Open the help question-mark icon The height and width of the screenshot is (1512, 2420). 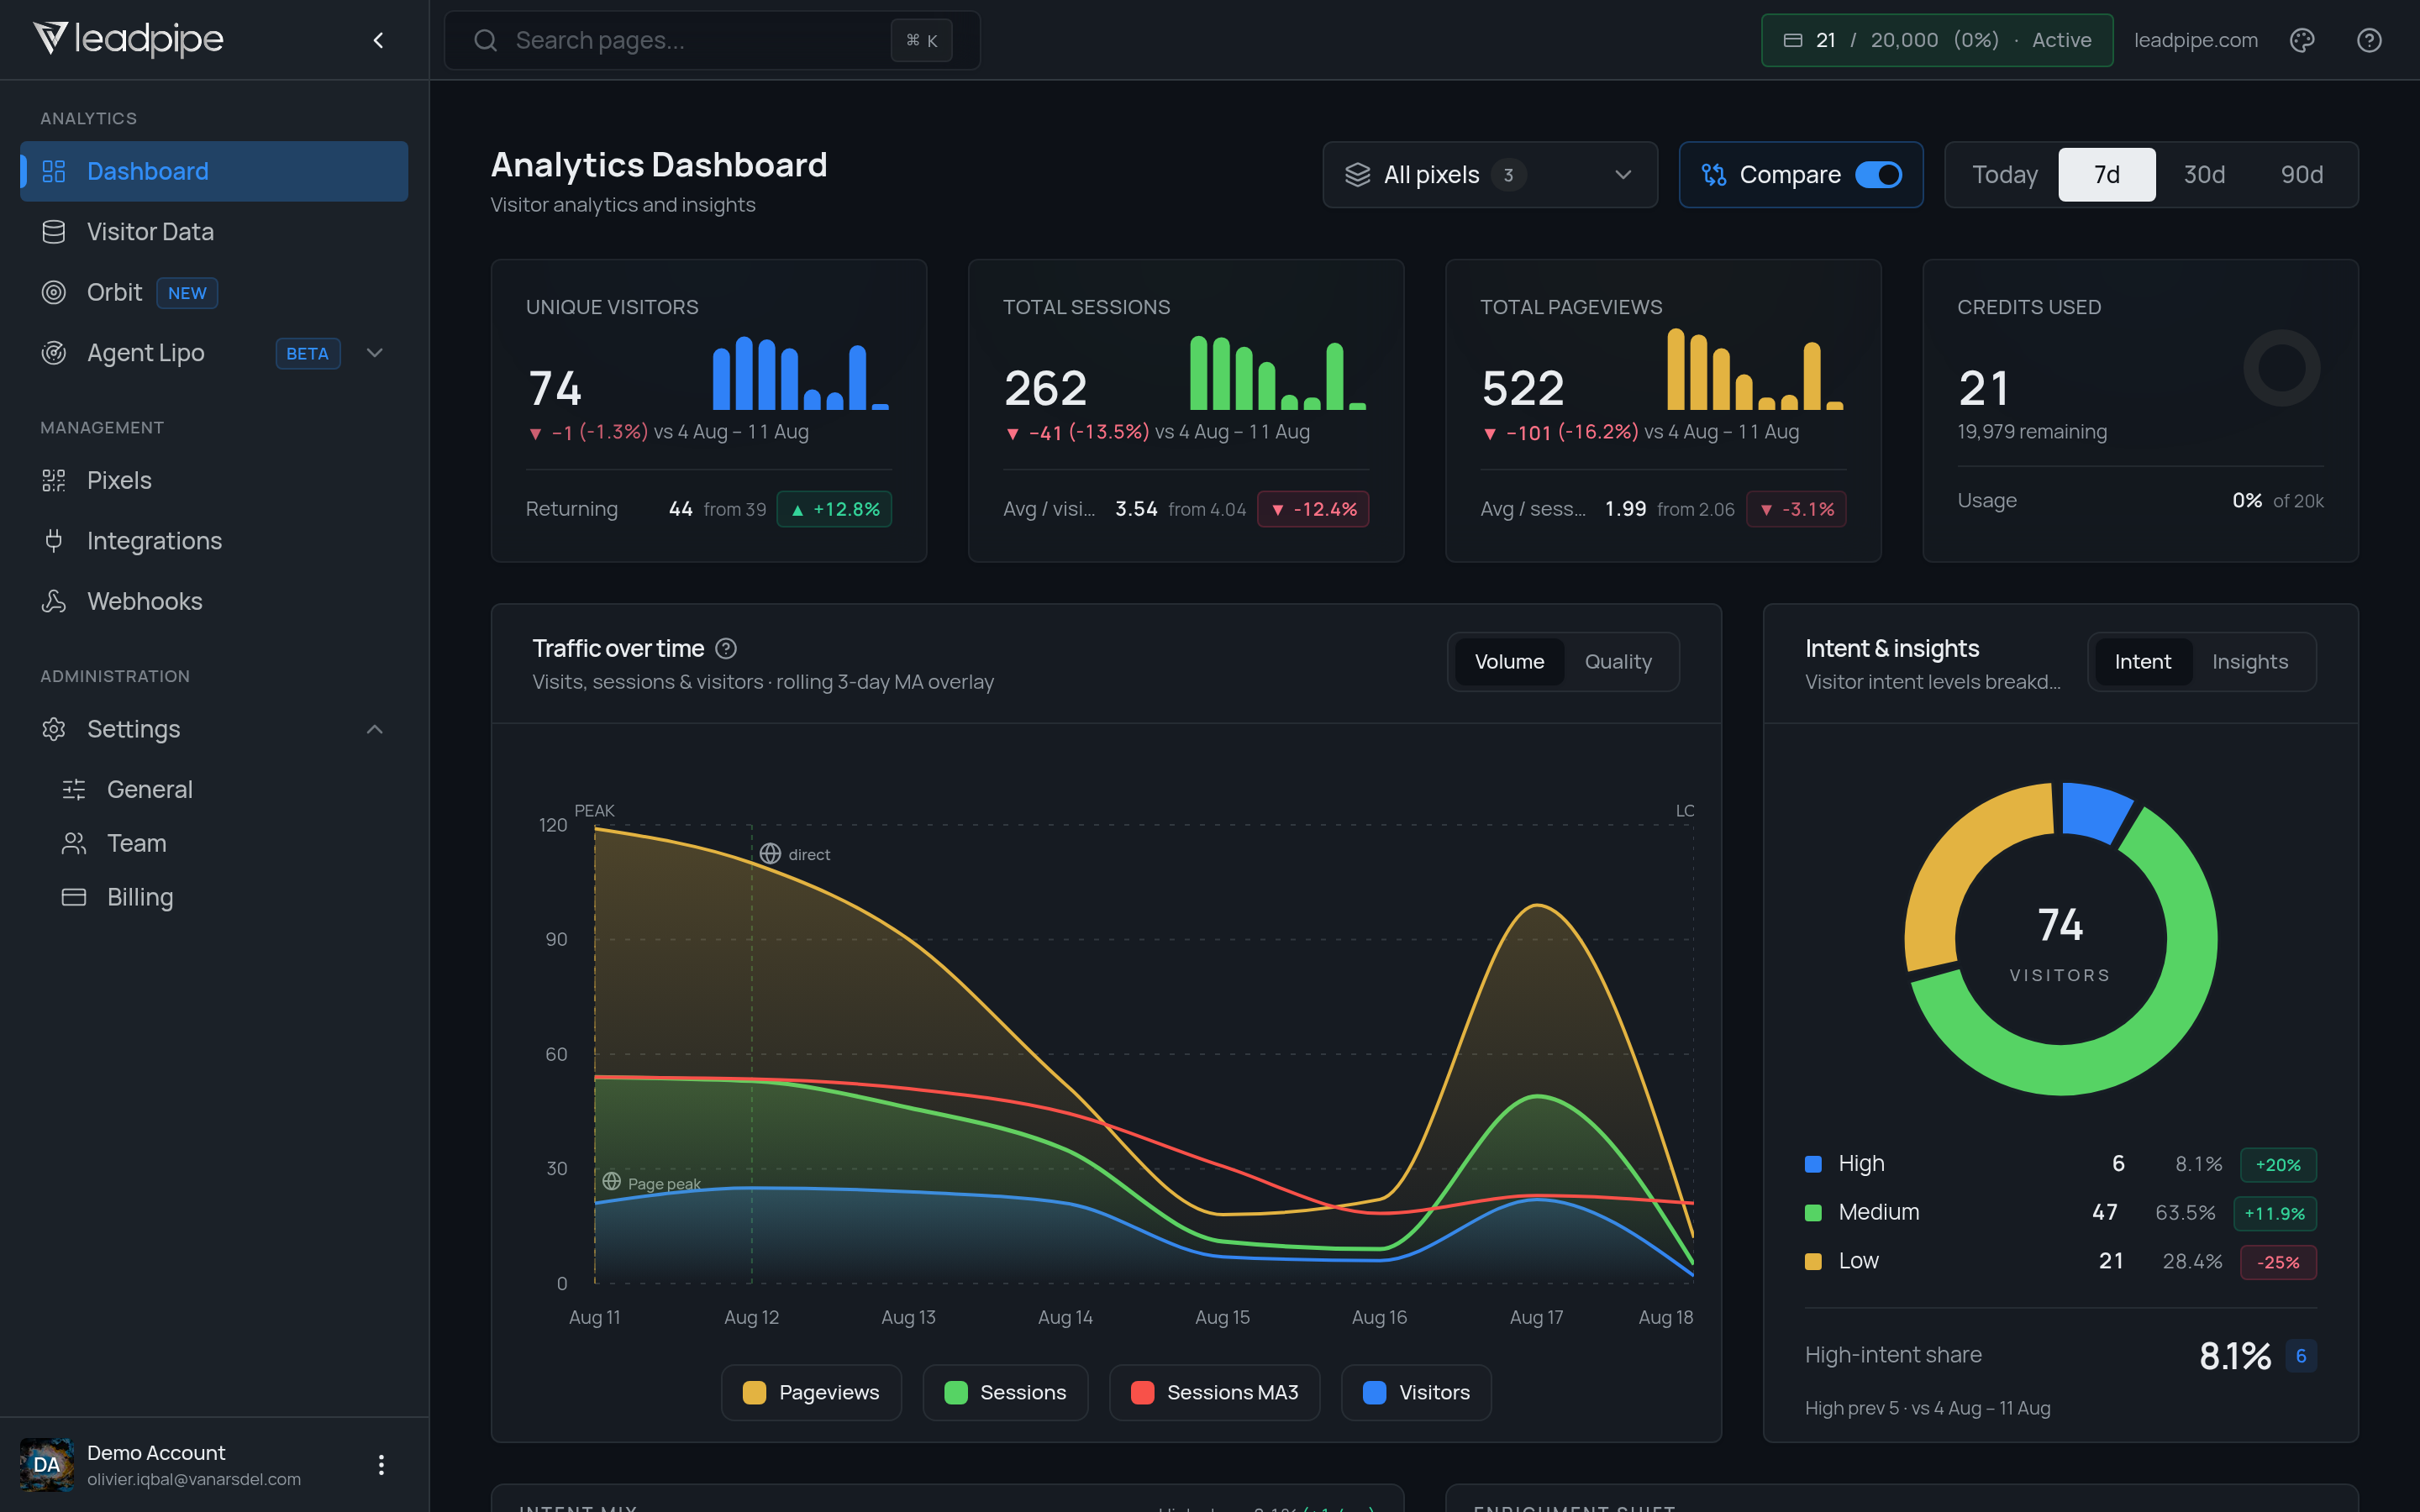[2369, 40]
